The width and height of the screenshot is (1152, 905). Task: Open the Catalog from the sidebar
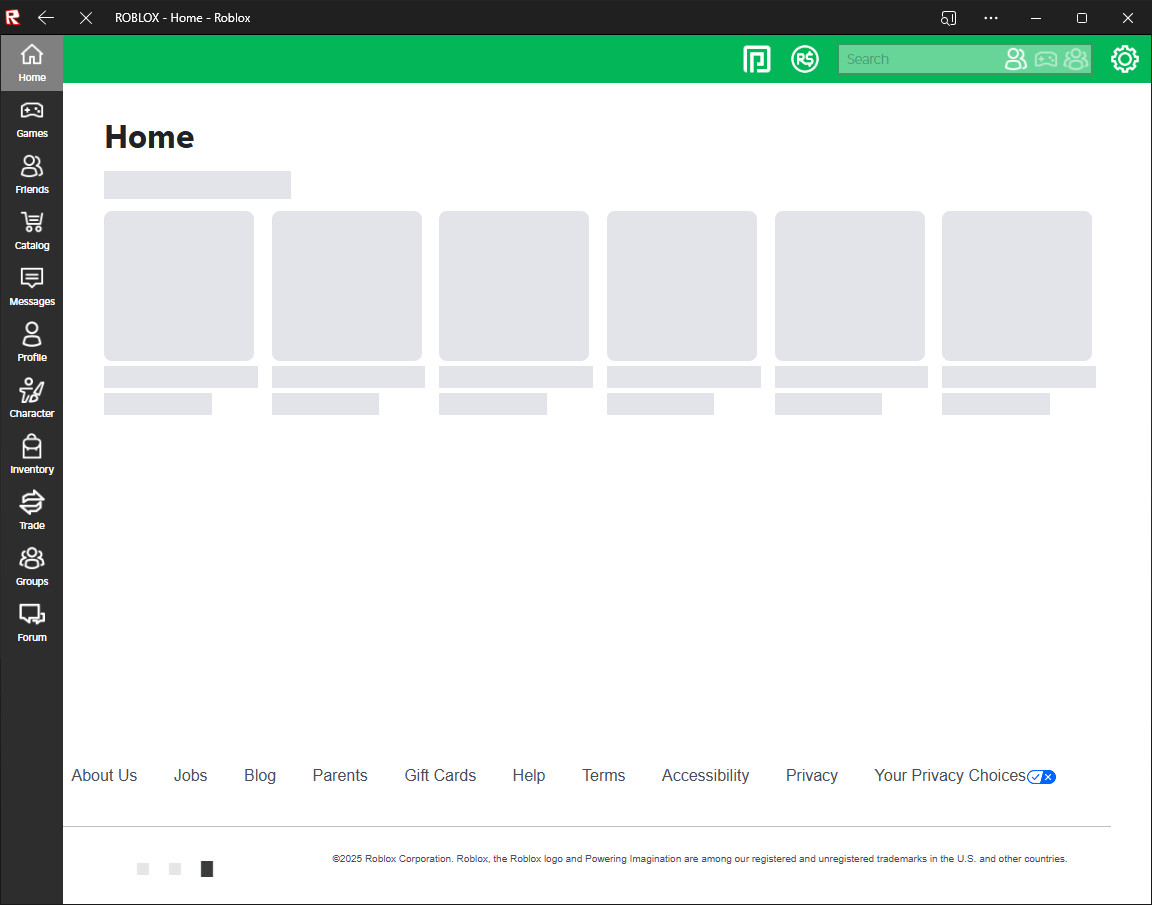coord(31,230)
